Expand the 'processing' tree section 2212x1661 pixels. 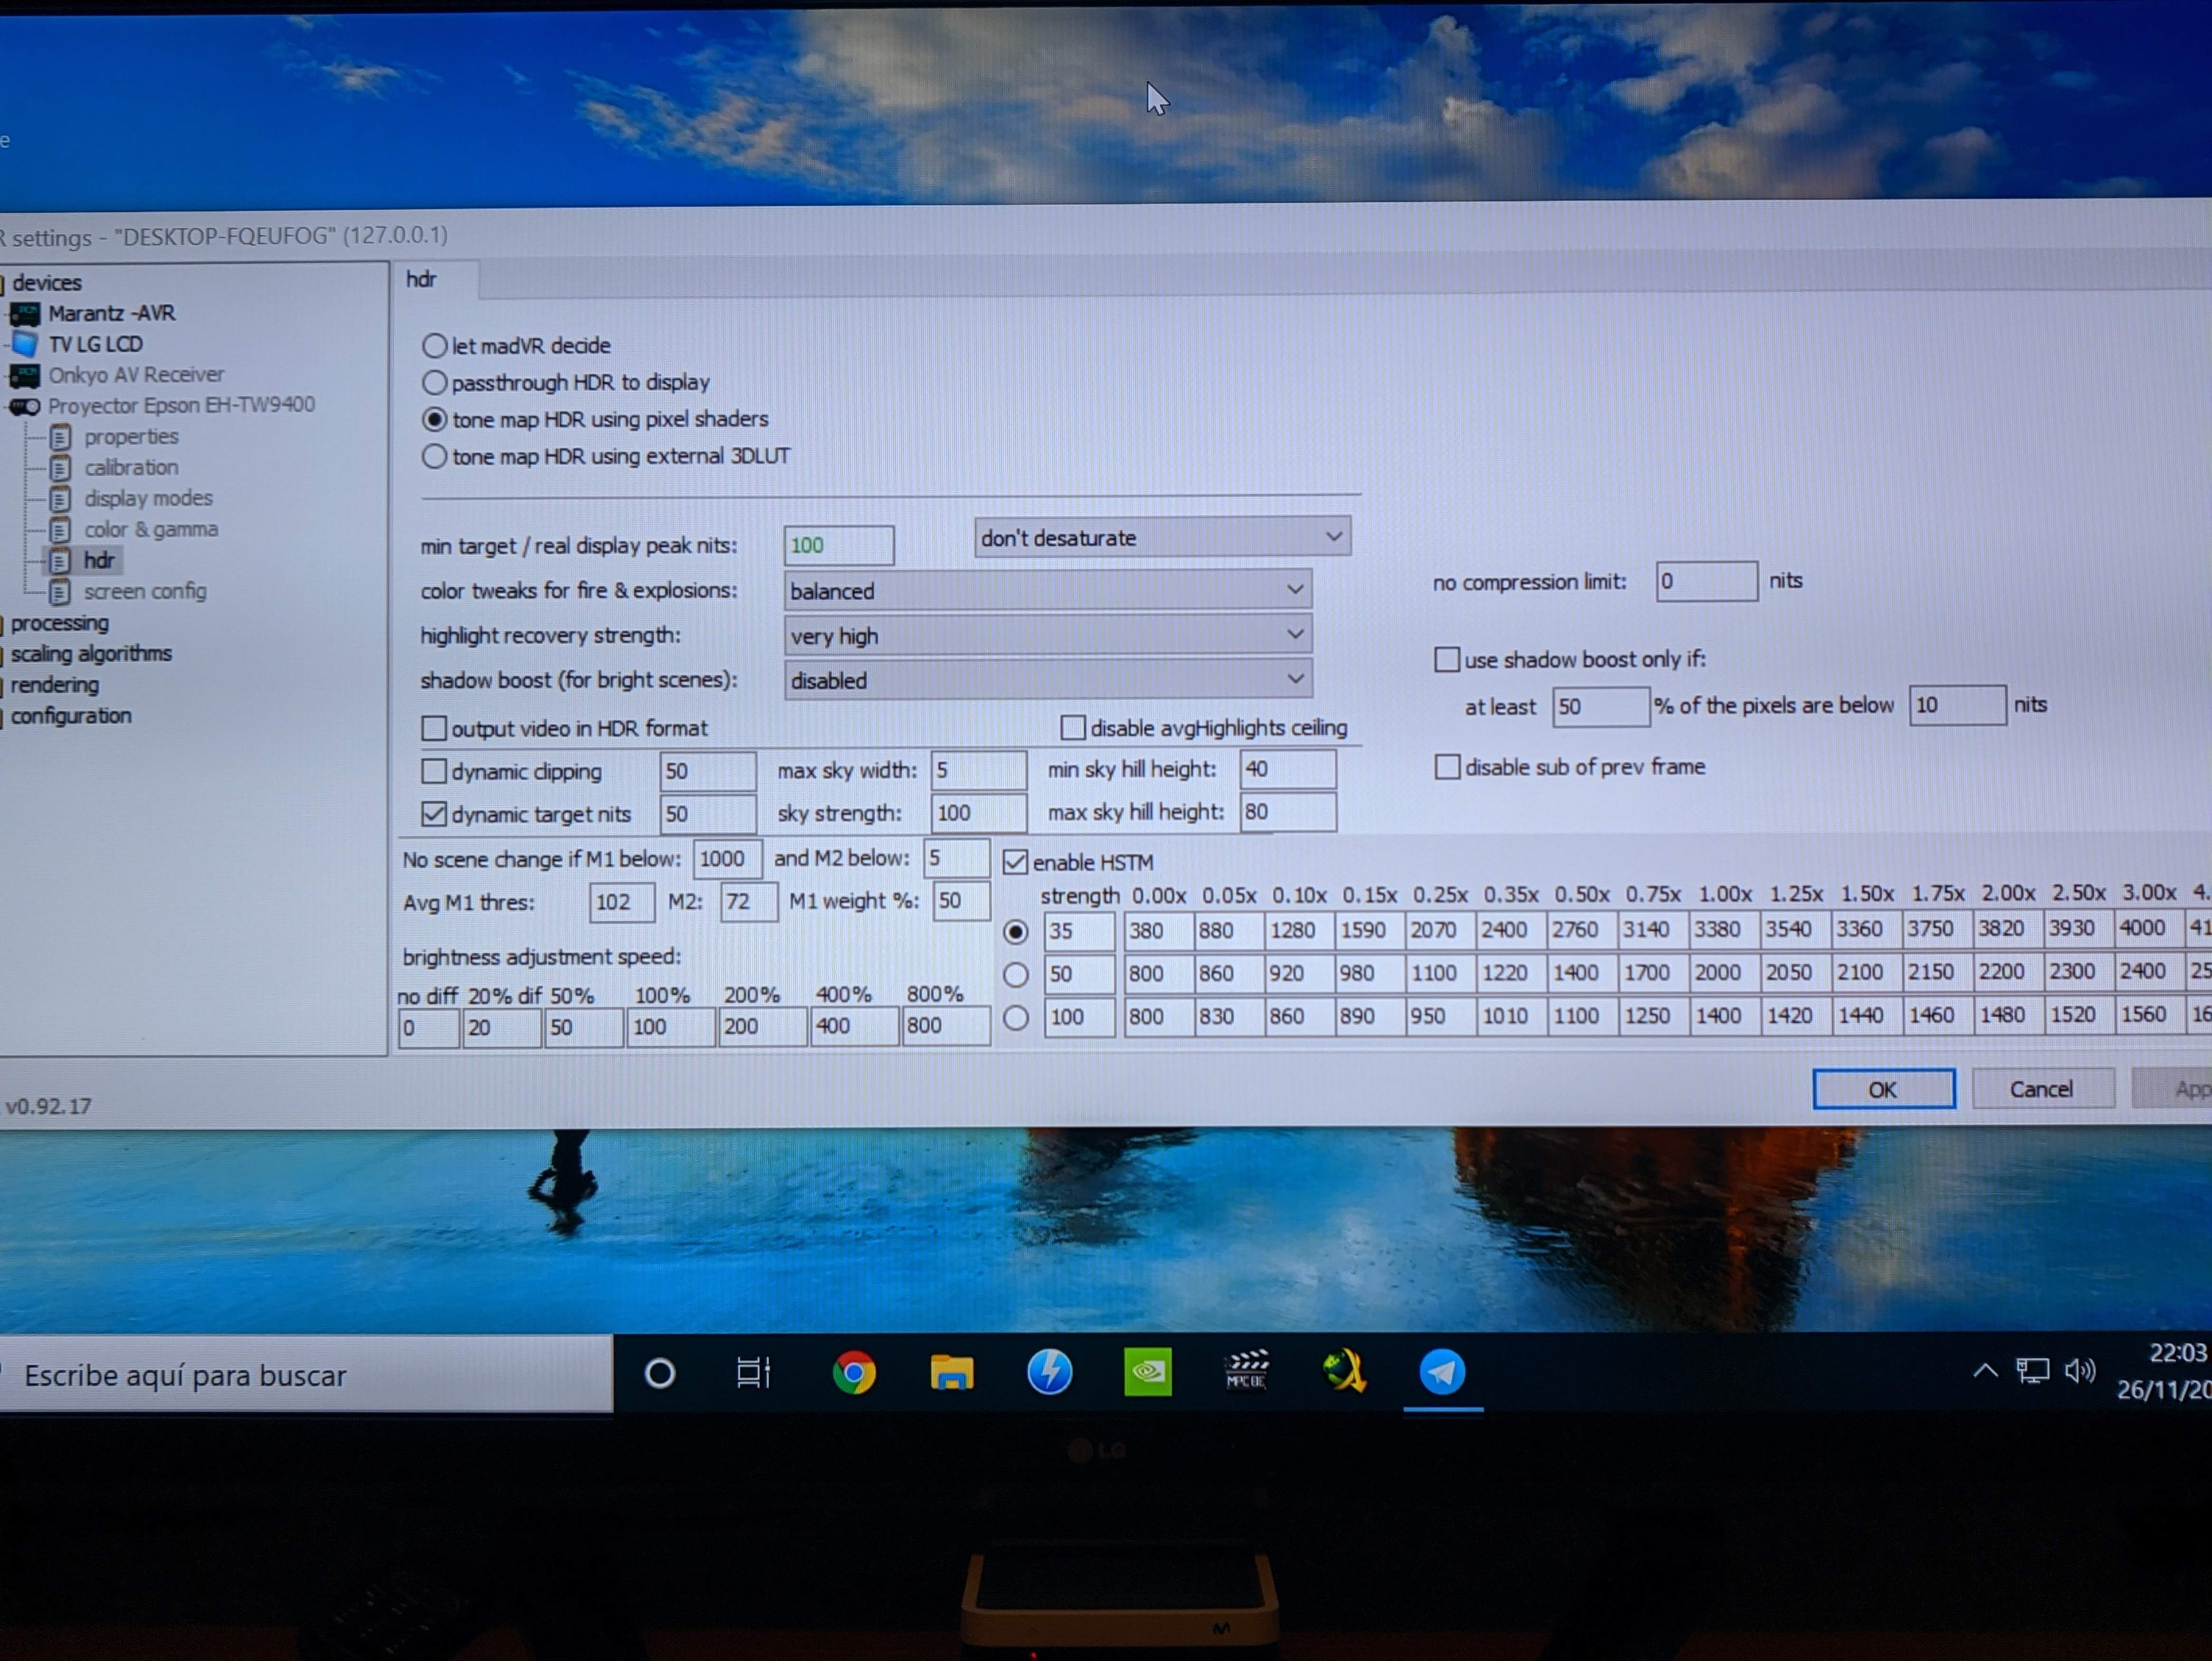[x=59, y=623]
